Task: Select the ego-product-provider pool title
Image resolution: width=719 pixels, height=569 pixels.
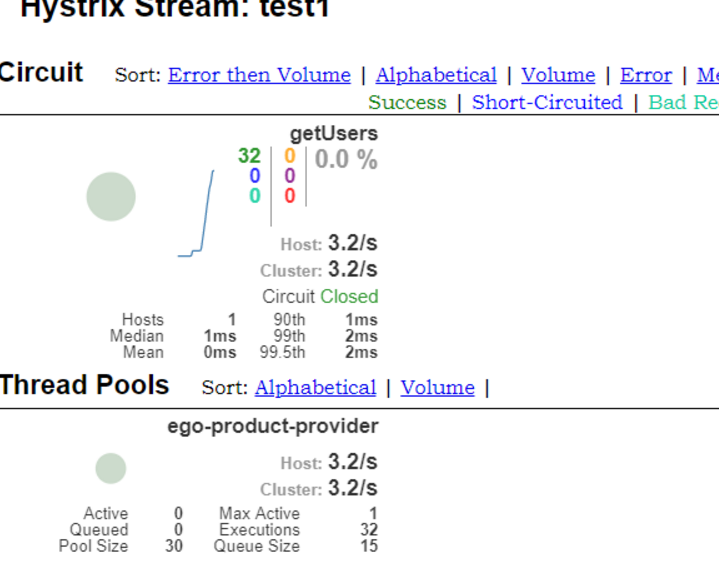Action: point(273,426)
